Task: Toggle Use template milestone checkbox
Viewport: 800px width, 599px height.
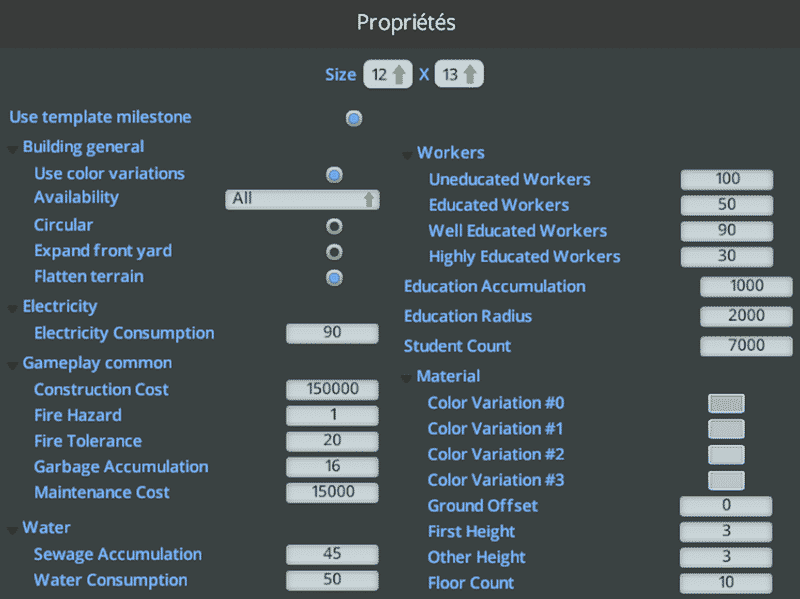Action: 354,119
